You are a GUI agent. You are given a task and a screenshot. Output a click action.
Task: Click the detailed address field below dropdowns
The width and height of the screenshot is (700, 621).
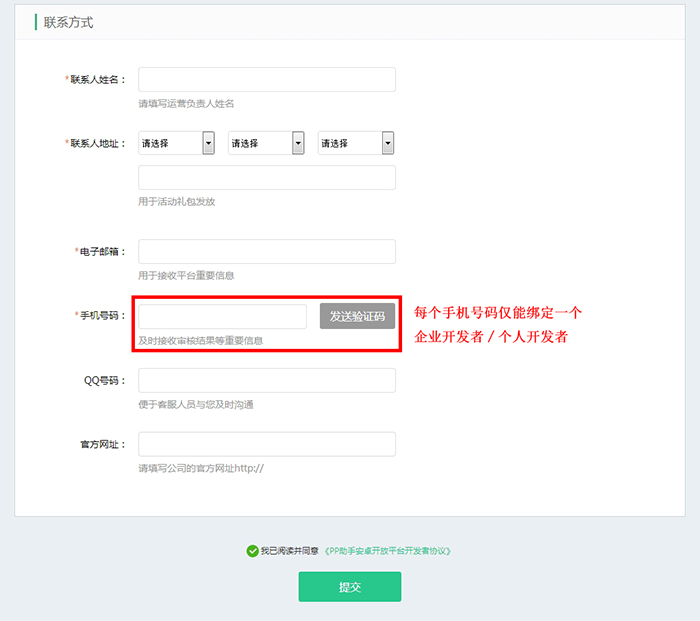coord(266,178)
